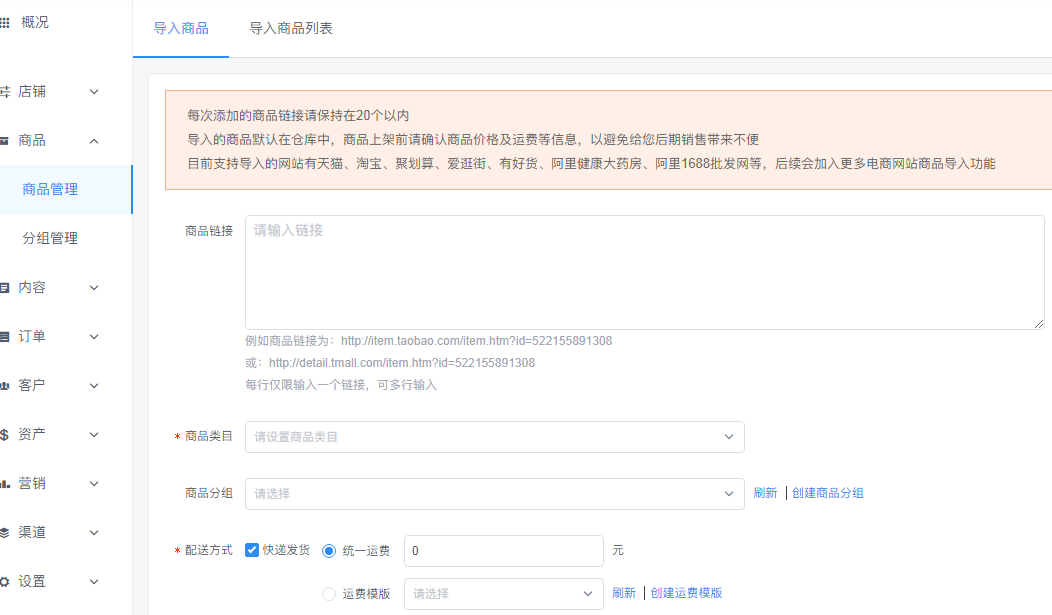Click the 配送方式 field label
This screenshot has width=1052, height=615.
[209, 550]
